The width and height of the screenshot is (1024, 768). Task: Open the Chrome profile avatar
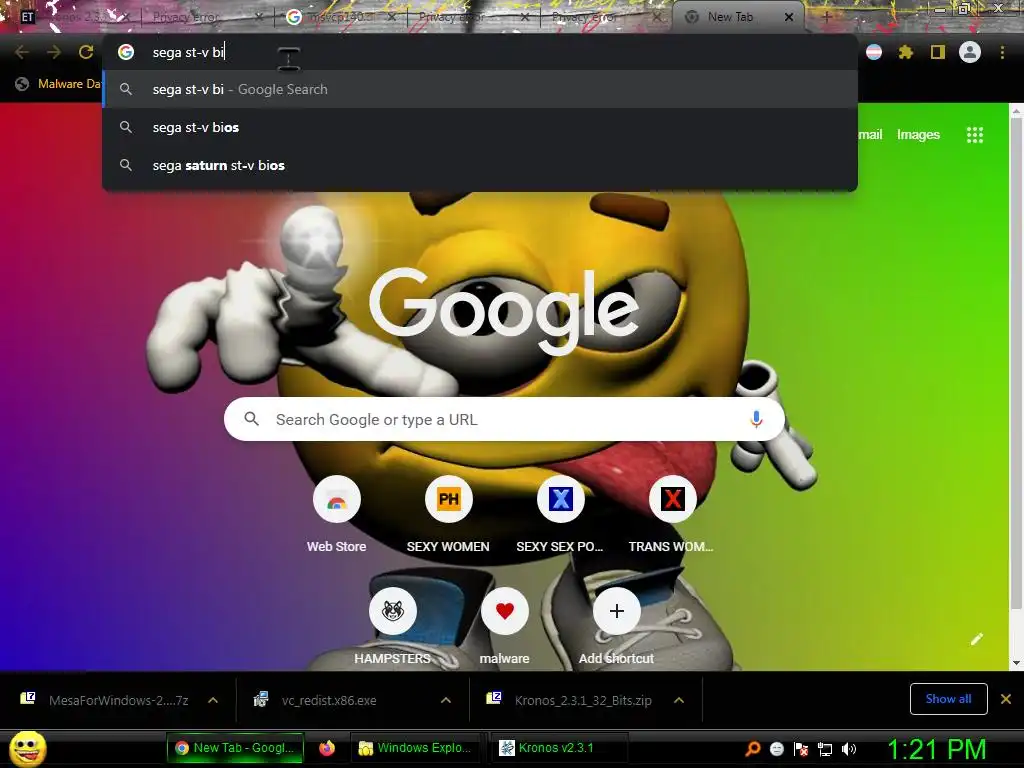click(970, 52)
